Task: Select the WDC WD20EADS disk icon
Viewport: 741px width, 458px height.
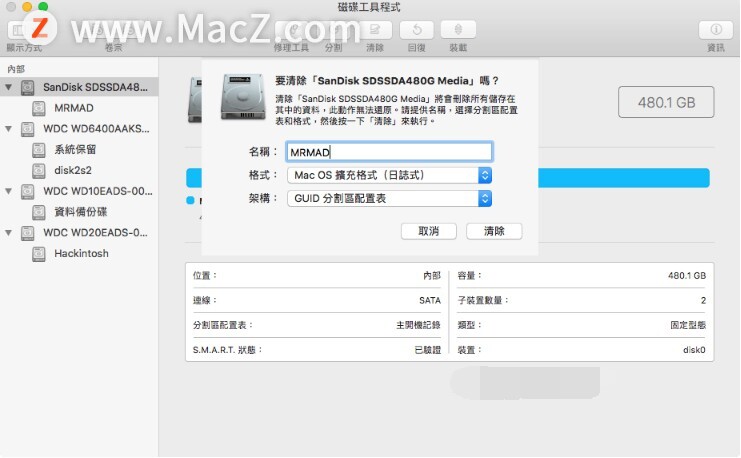Action: (28, 233)
